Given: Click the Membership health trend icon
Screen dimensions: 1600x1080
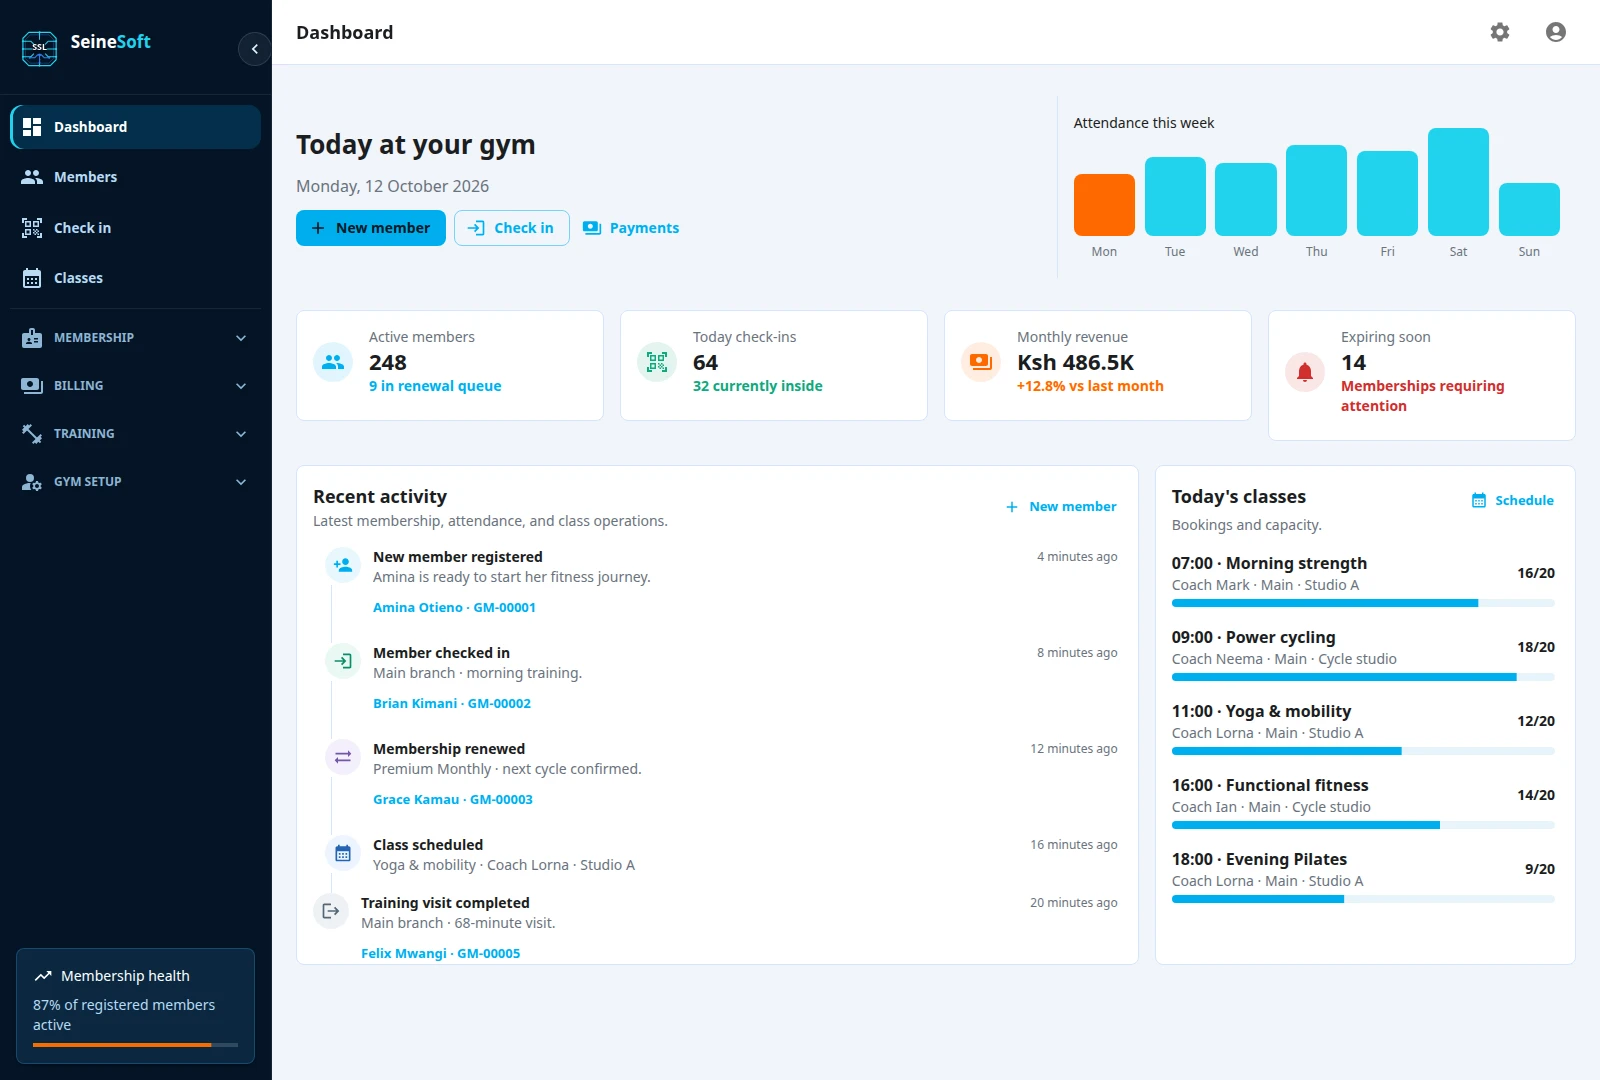Looking at the screenshot, I should tap(43, 976).
